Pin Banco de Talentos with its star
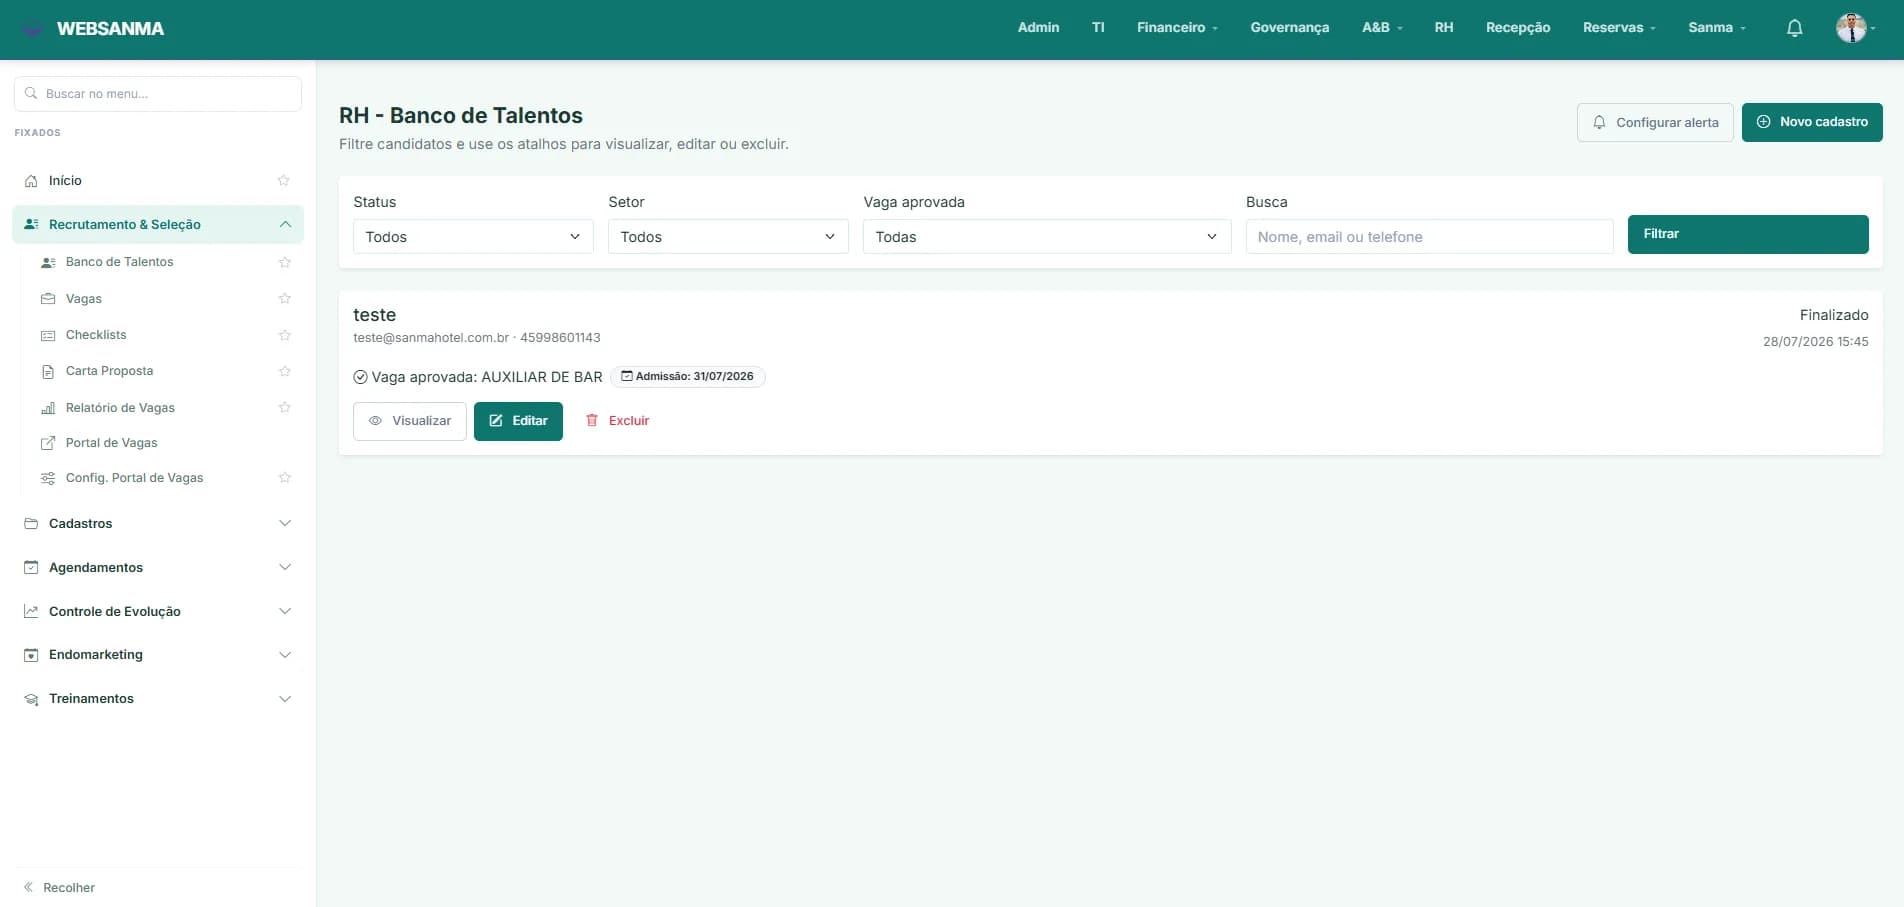Viewport: 1904px width, 907px height. [284, 262]
